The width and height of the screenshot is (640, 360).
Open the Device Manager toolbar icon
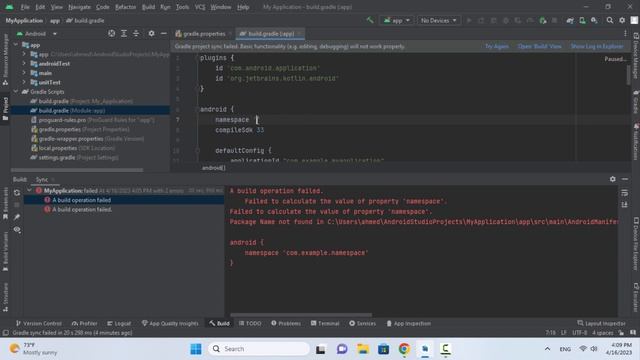pos(582,20)
